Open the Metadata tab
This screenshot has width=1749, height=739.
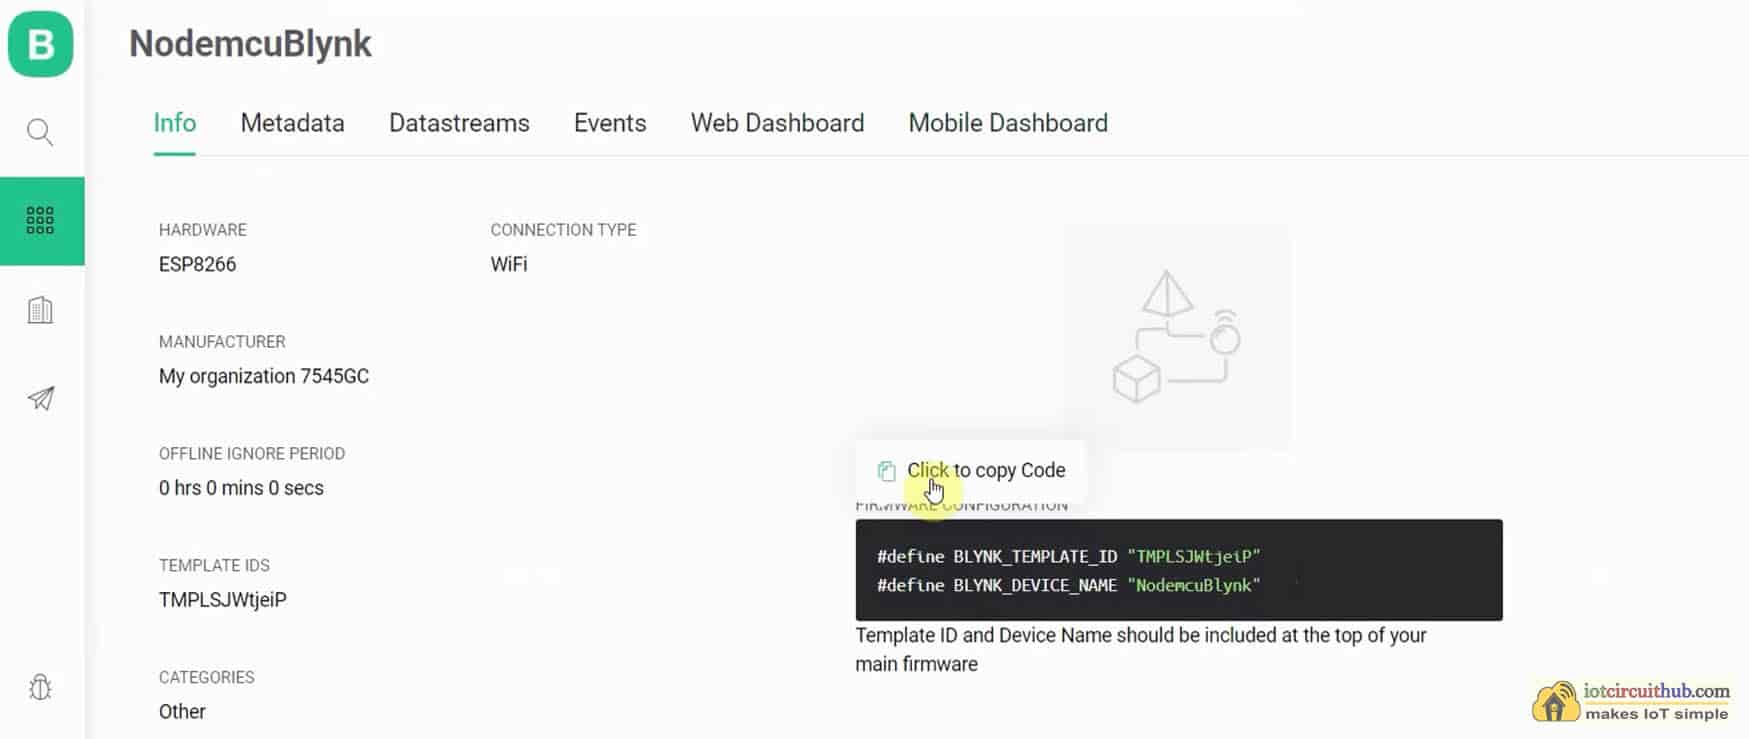[292, 123]
